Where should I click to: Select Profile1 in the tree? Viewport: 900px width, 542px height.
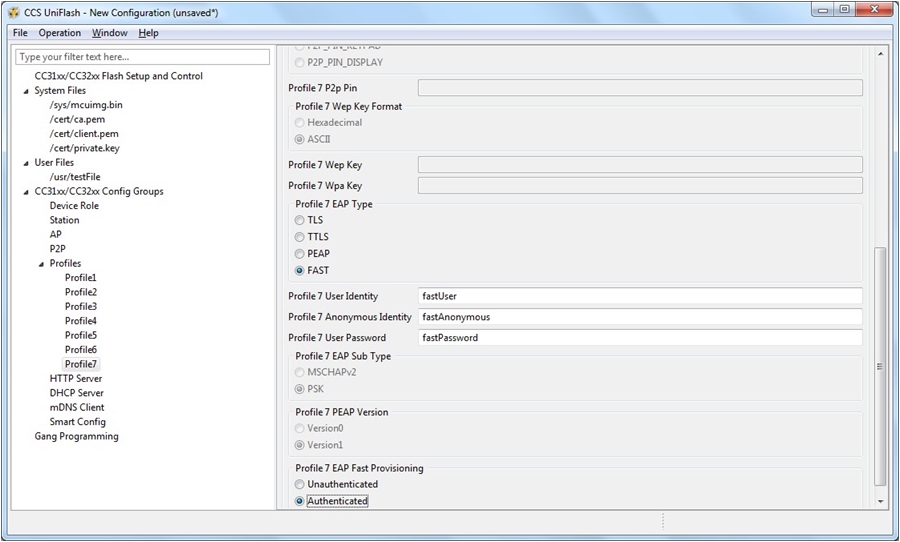coord(80,277)
